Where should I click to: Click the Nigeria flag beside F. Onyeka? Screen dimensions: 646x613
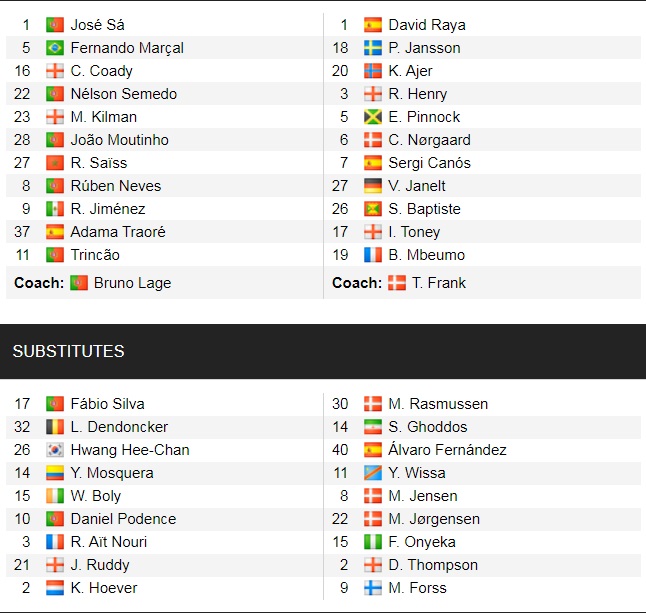click(373, 542)
